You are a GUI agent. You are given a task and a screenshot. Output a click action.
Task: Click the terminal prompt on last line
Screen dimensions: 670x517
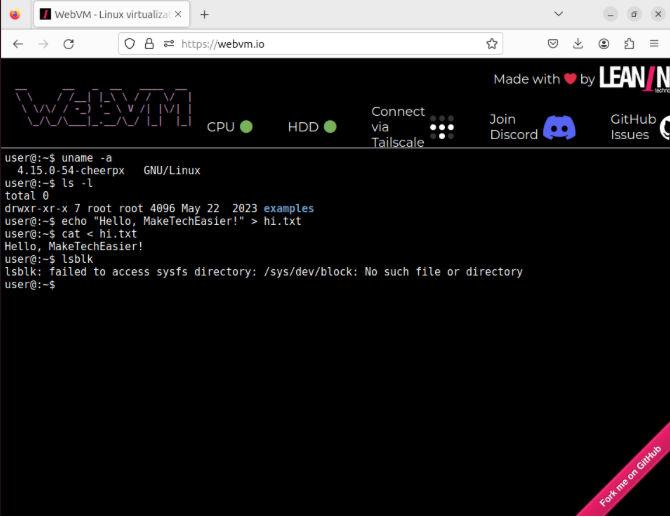(x=30, y=285)
